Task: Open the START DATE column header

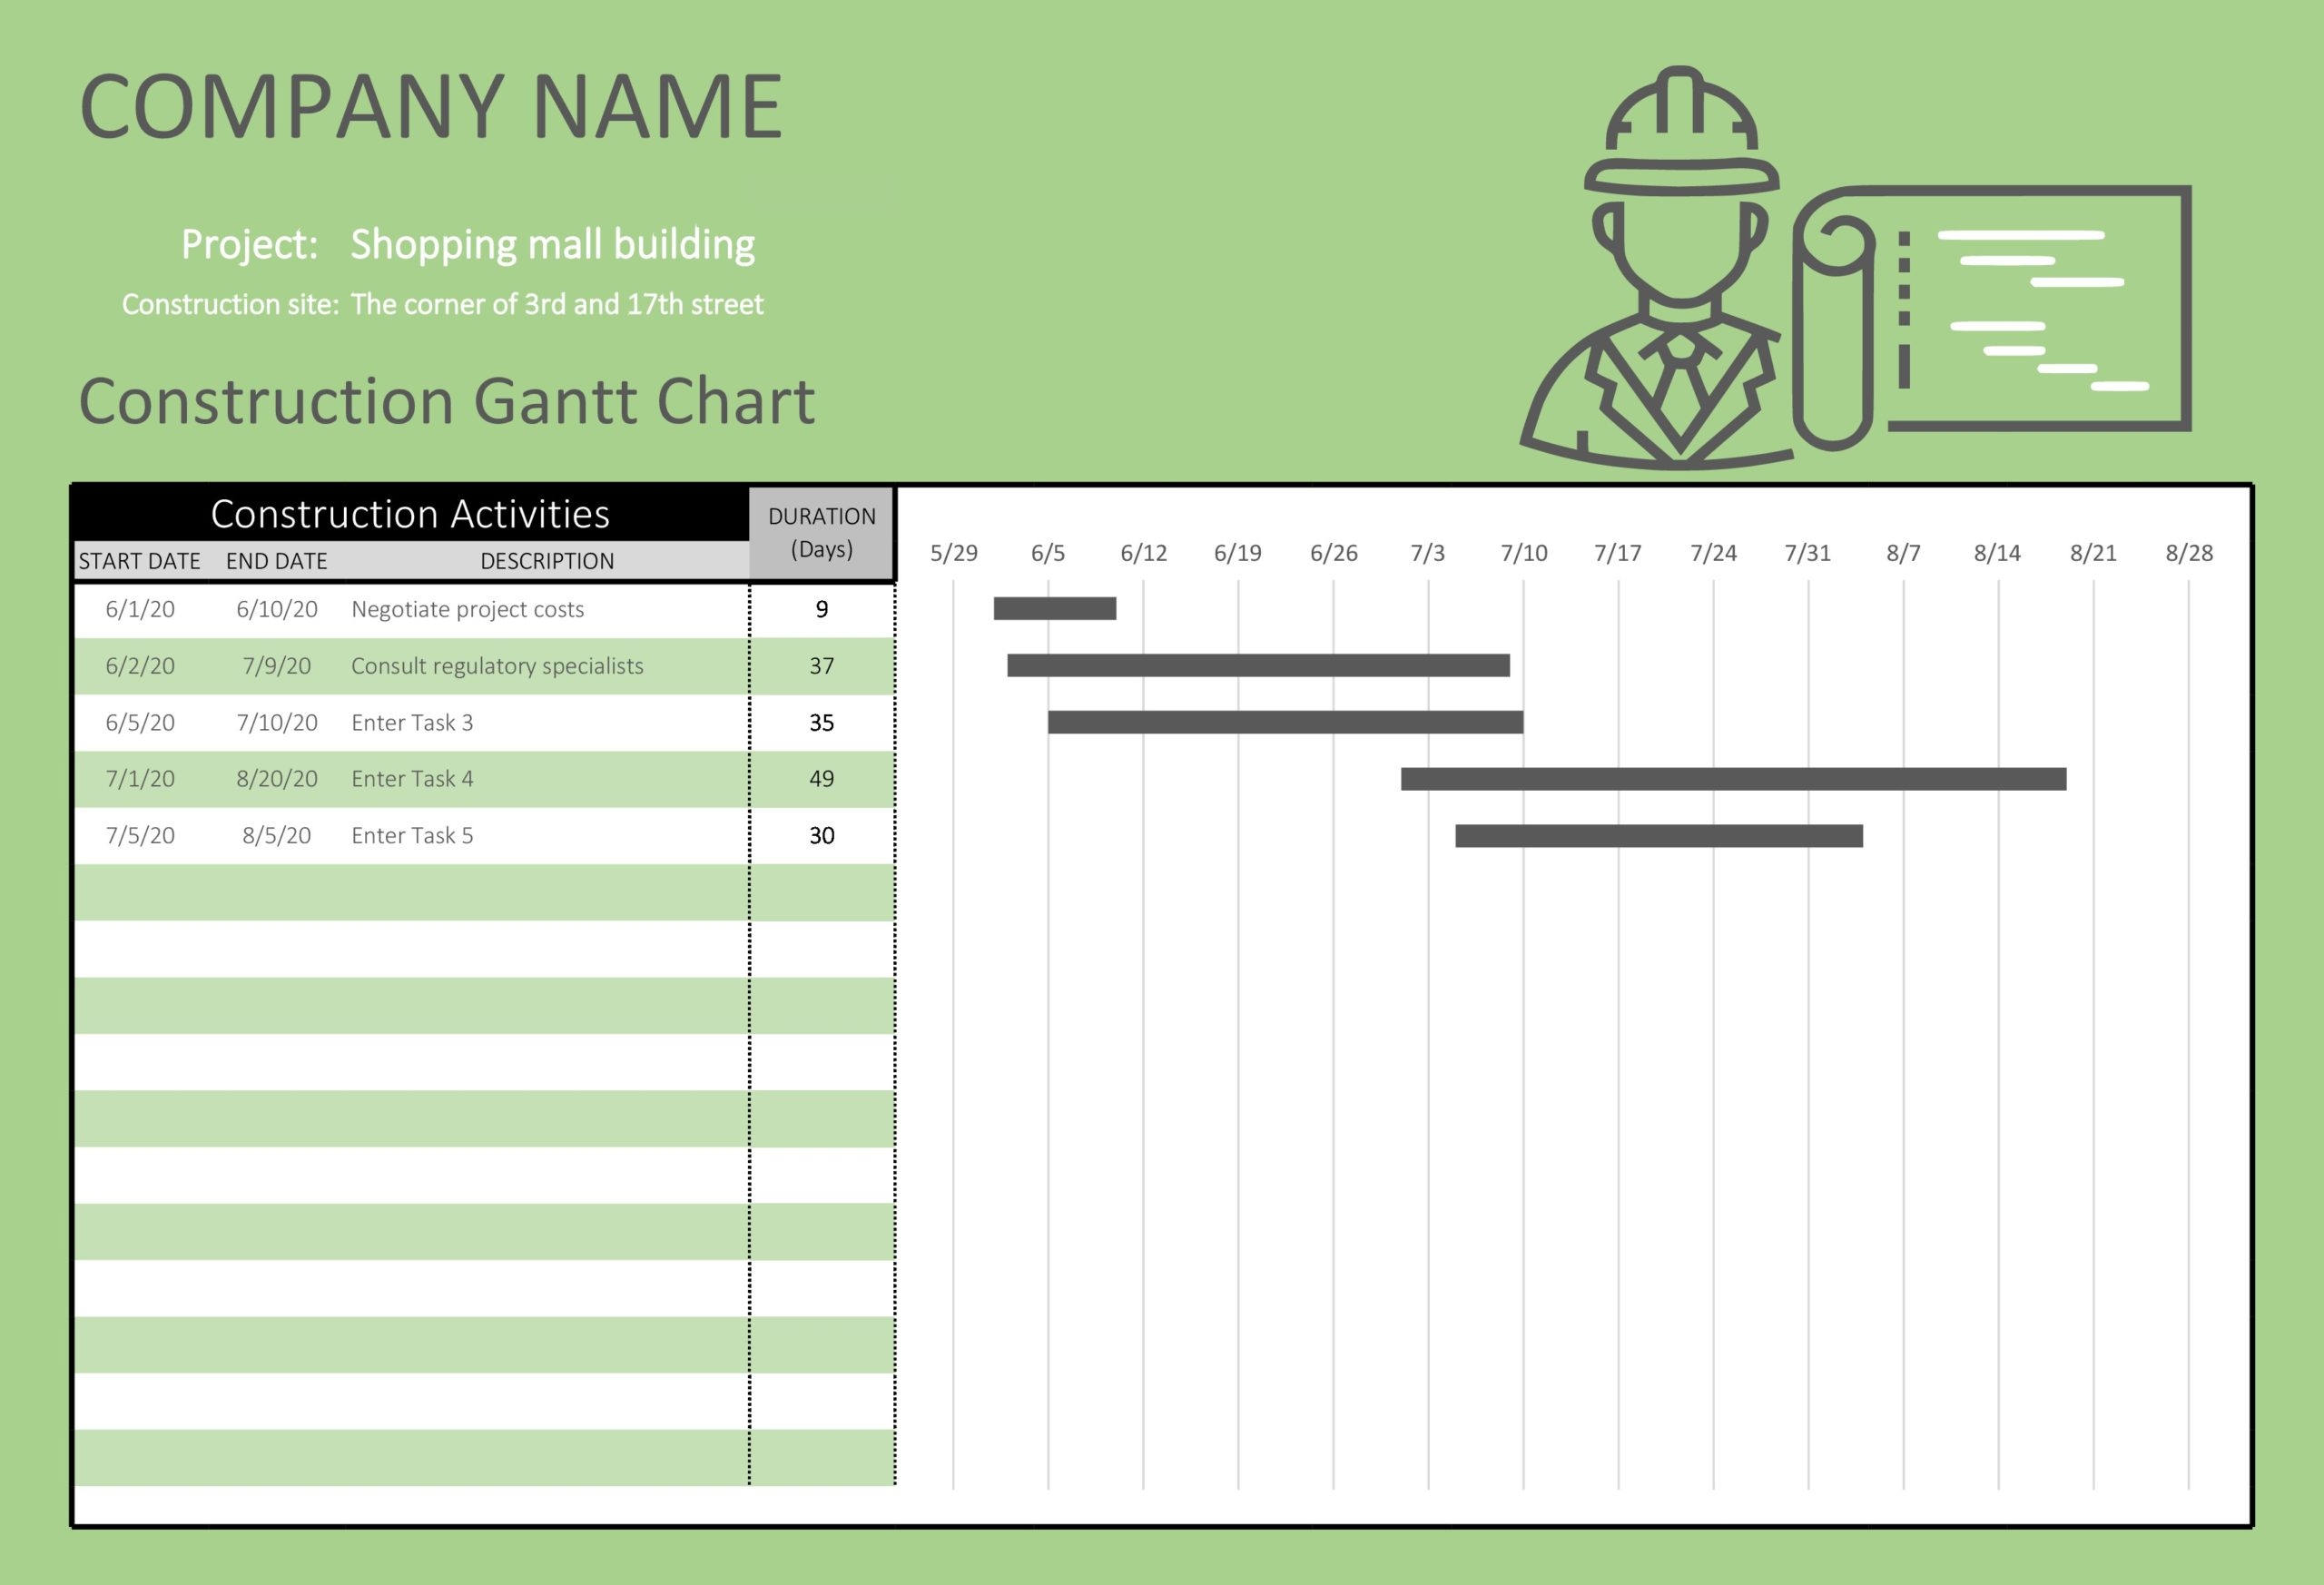Action: 140,561
